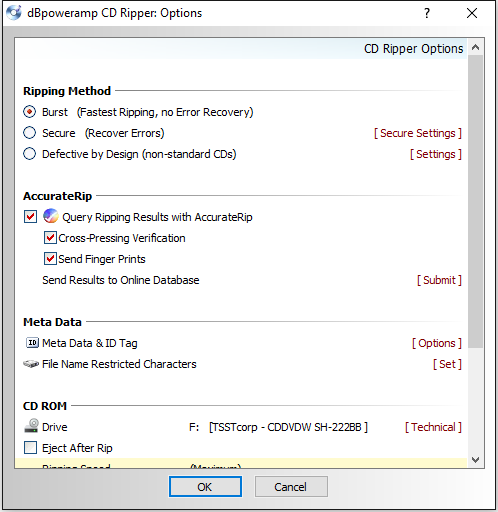The image size is (498, 512).
Task: Click the Submit link for online database
Action: pyautogui.click(x=439, y=280)
